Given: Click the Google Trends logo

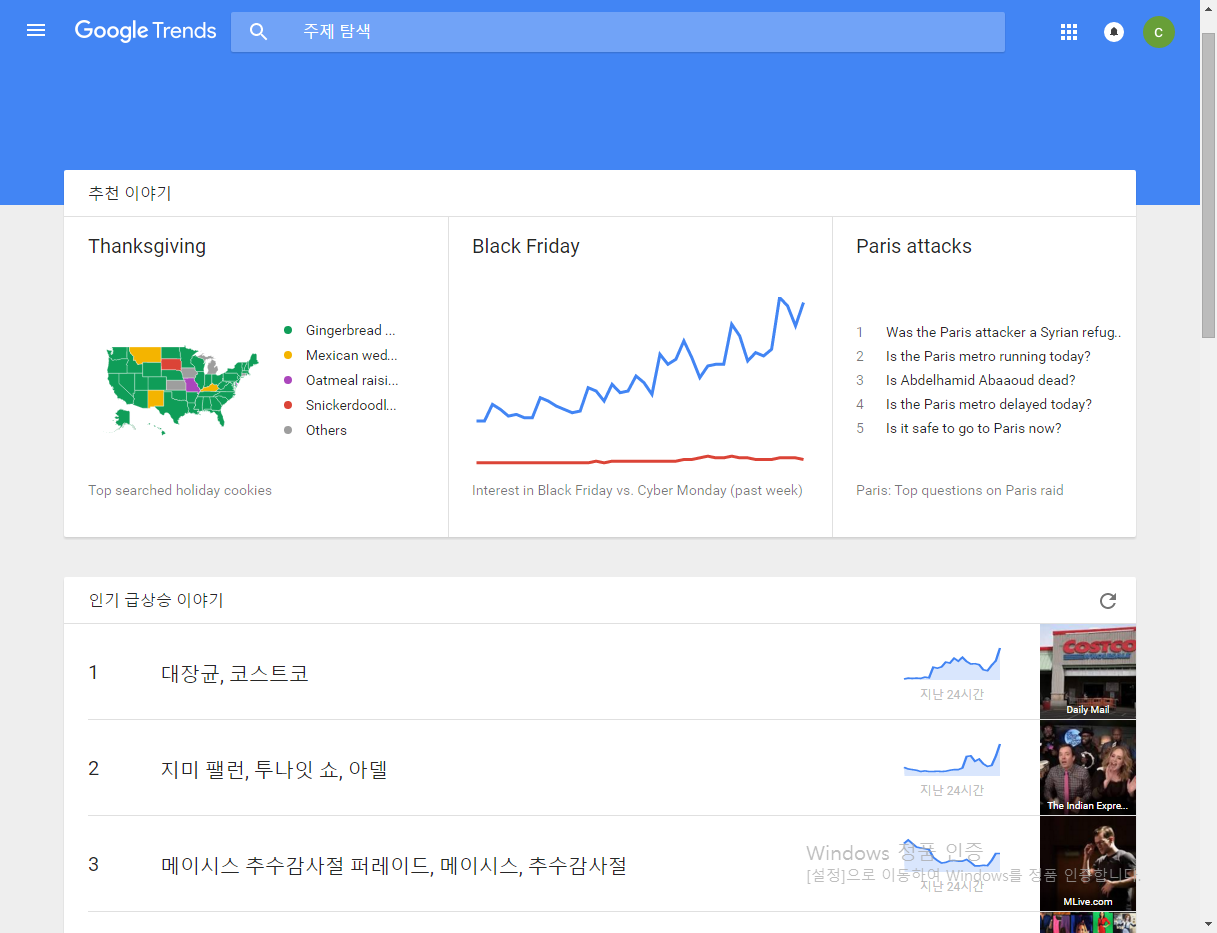Looking at the screenshot, I should pos(145,31).
